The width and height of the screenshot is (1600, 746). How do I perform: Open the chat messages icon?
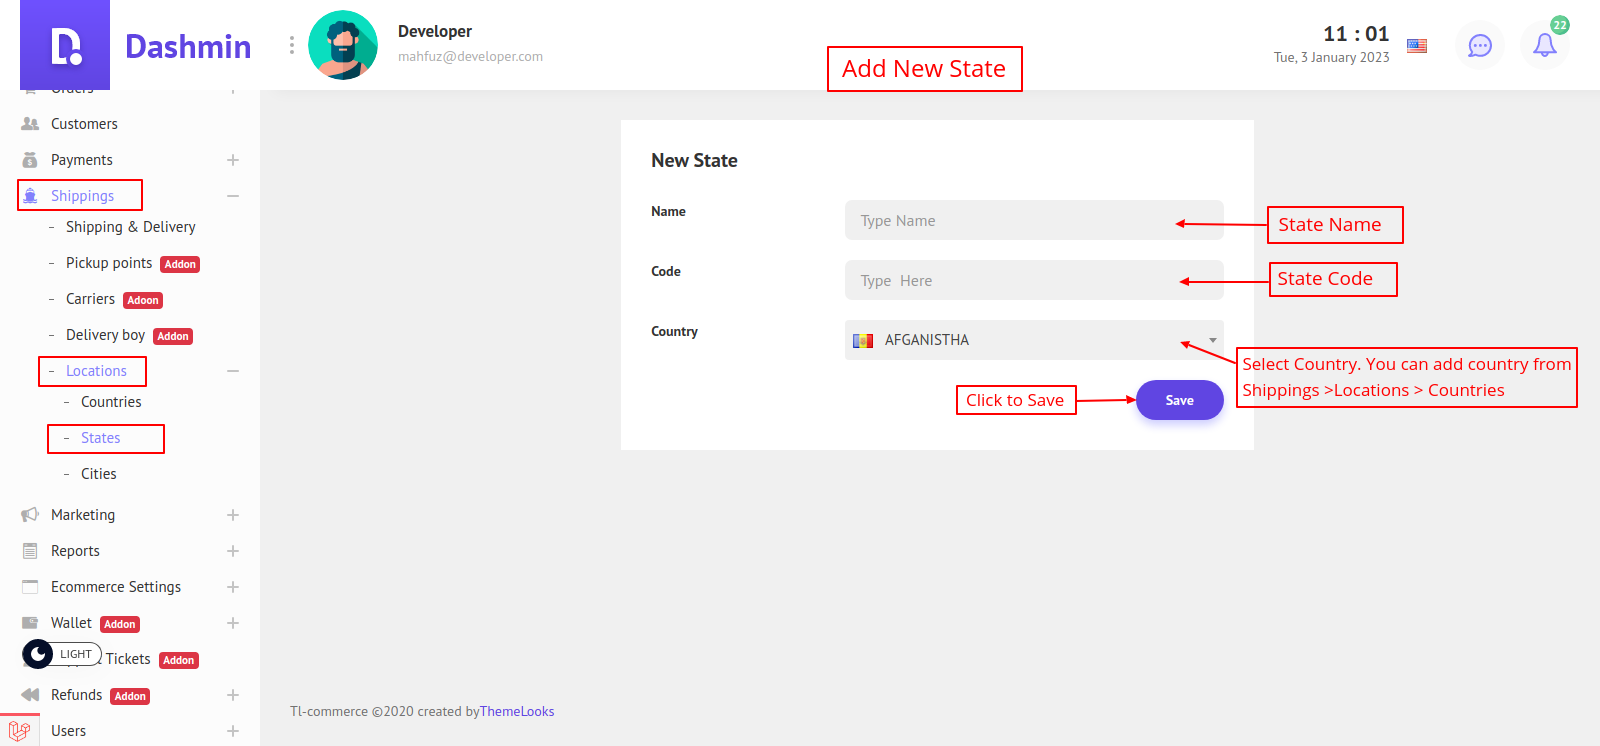click(x=1479, y=45)
